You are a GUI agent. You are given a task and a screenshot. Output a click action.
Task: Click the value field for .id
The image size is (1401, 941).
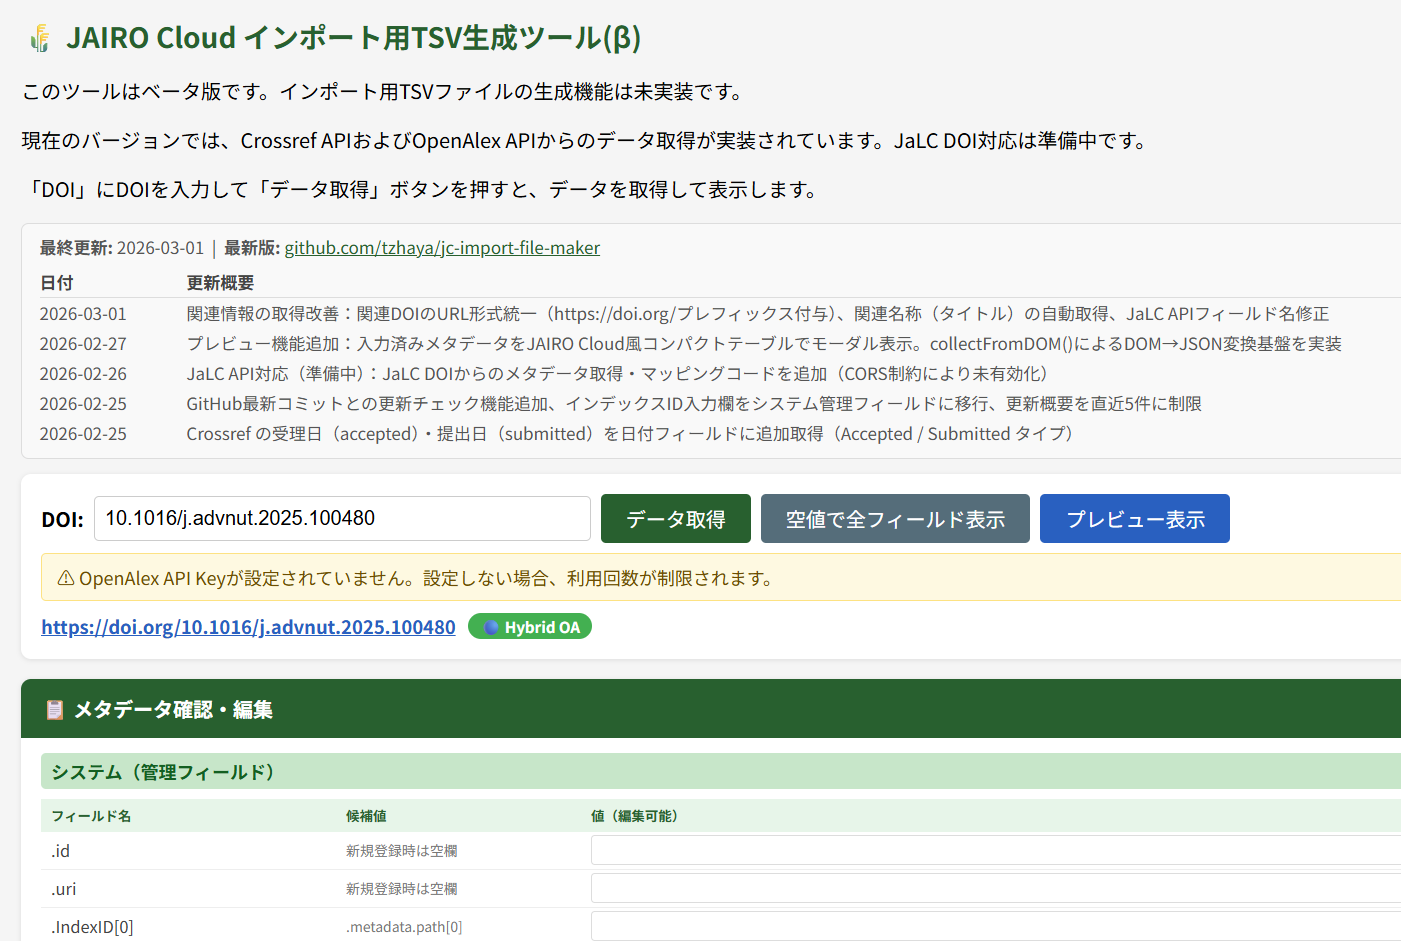point(996,850)
